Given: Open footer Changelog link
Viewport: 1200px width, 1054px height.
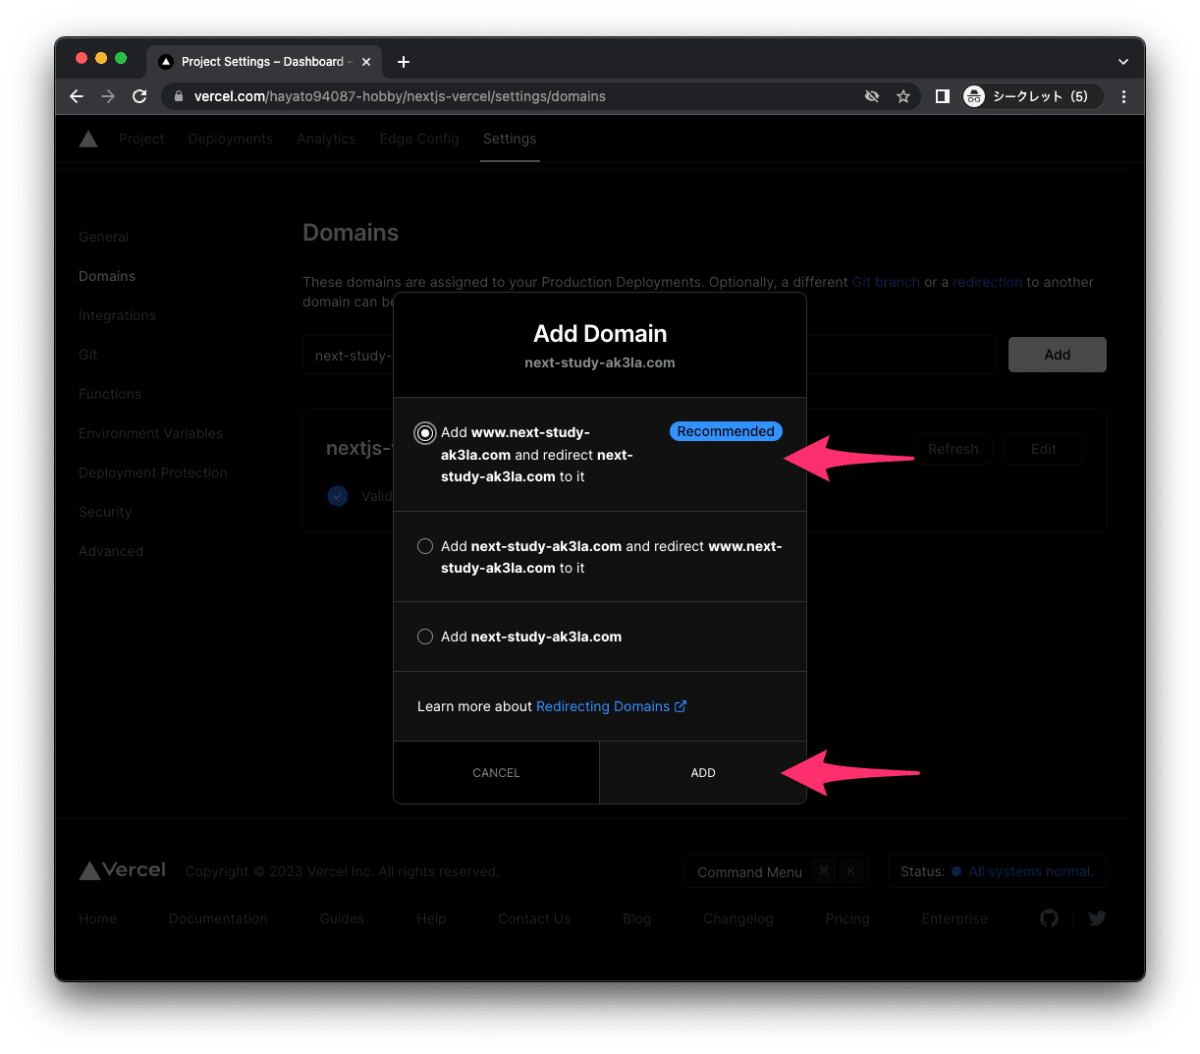Looking at the screenshot, I should click(x=738, y=918).
